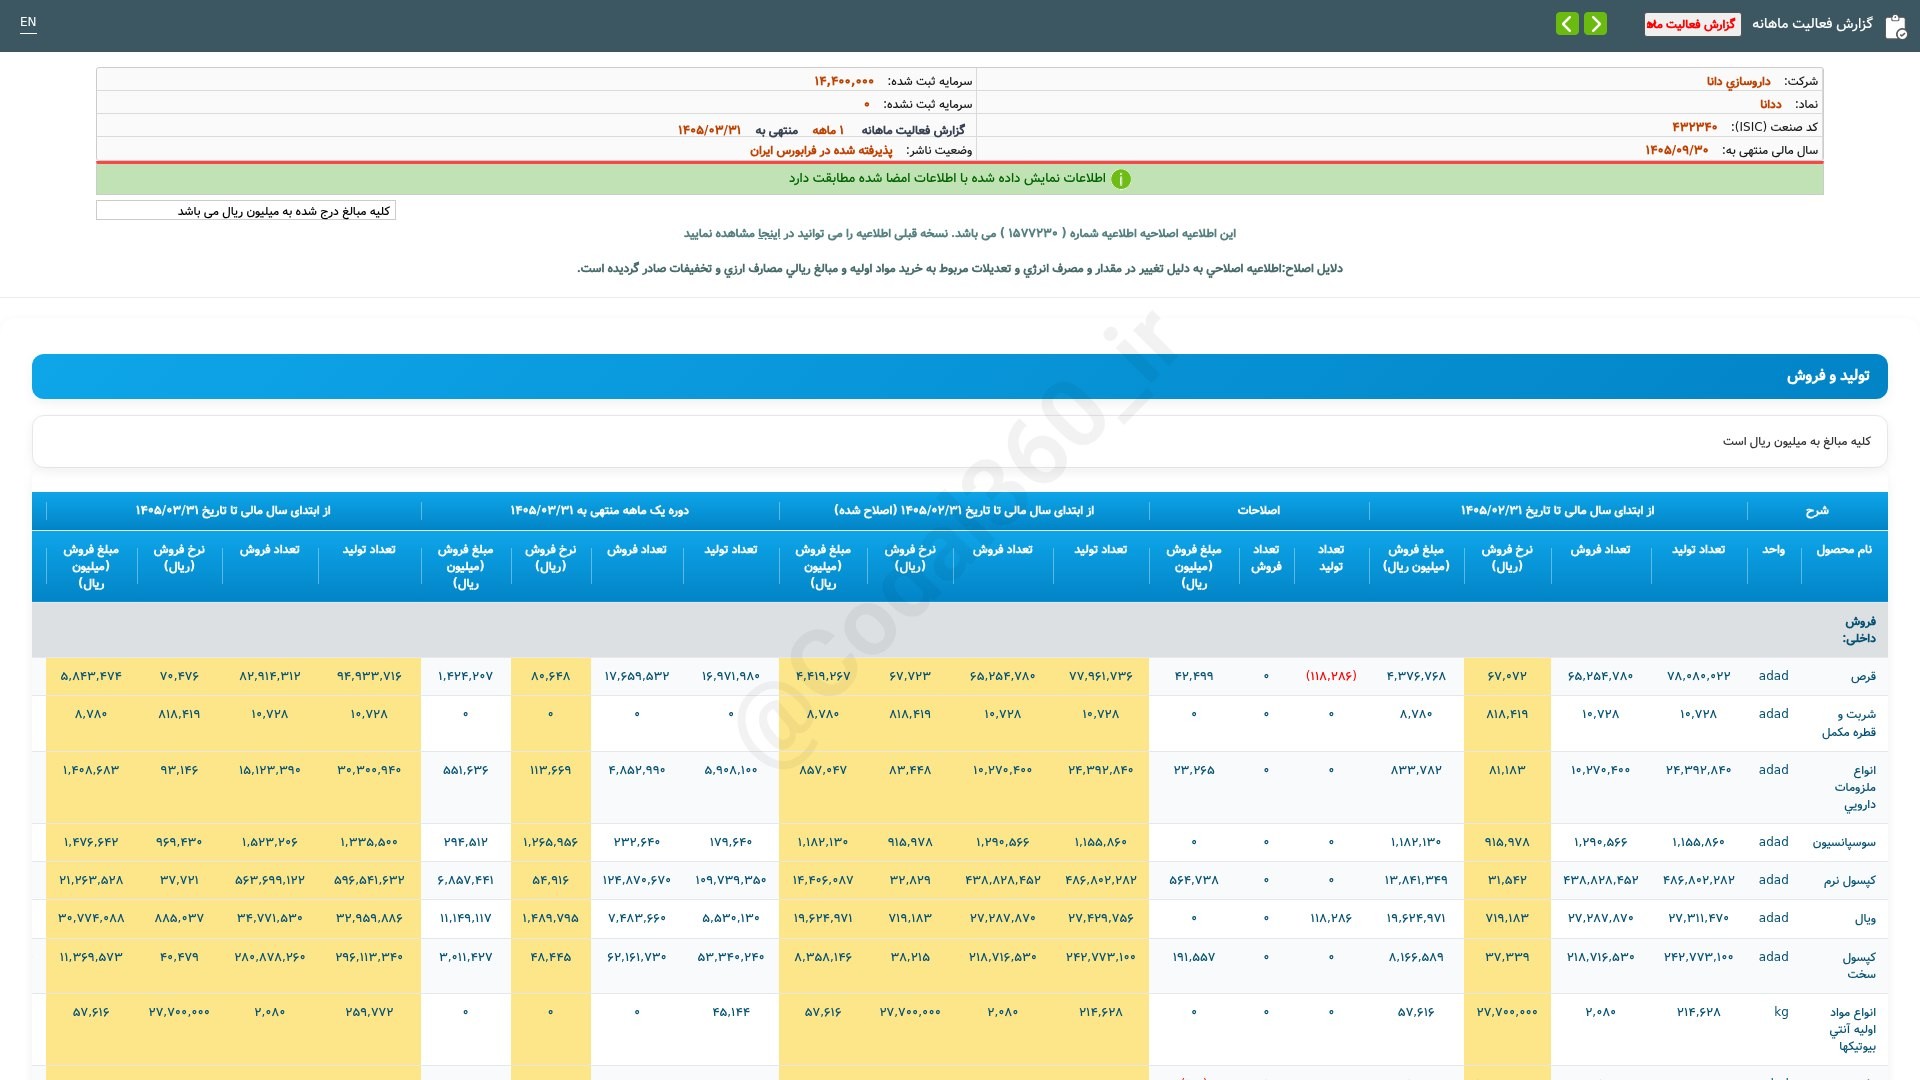Click the فروش داخلی group row

point(960,630)
